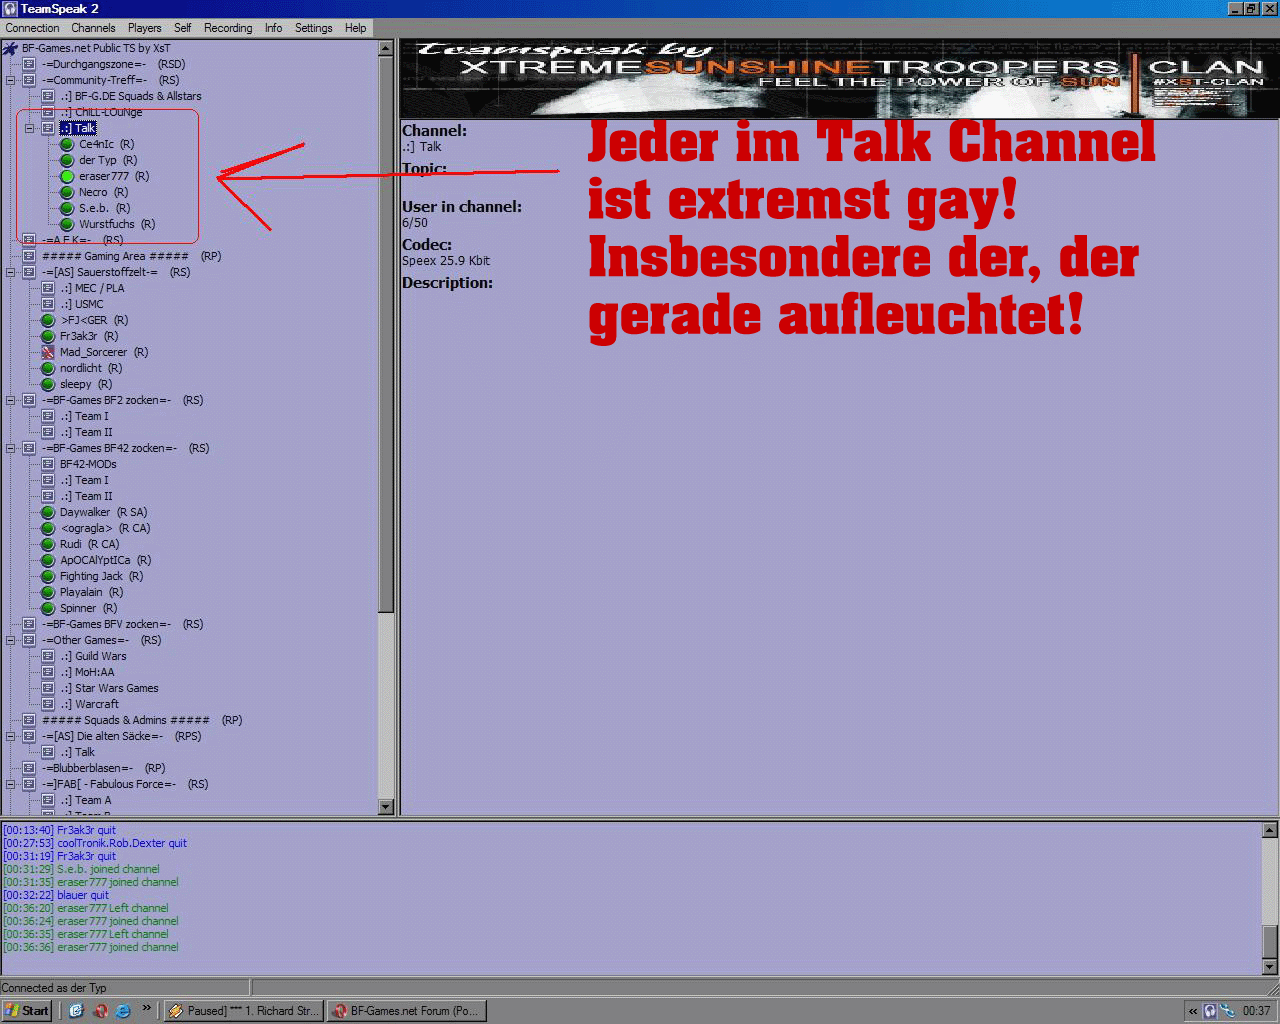Open the Settings menu
1280x1024 pixels.
[x=313, y=28]
